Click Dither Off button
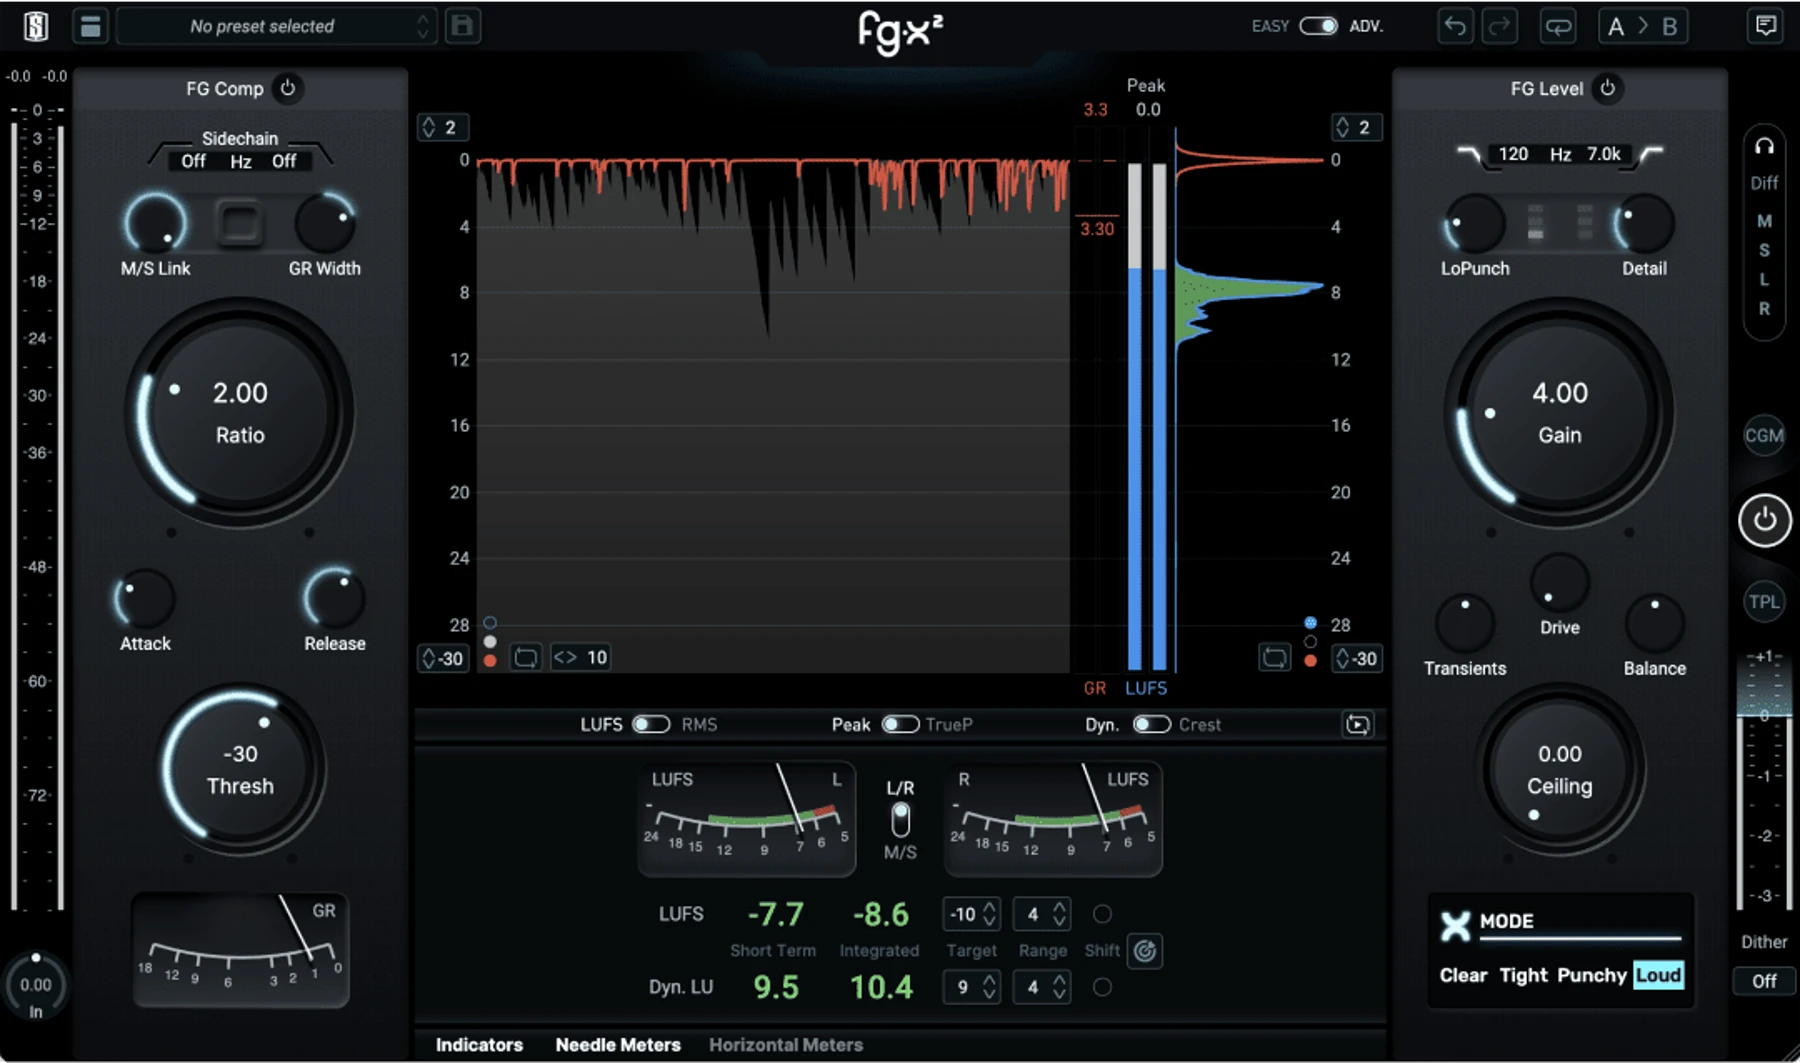The height and width of the screenshot is (1063, 1800). tap(1764, 981)
